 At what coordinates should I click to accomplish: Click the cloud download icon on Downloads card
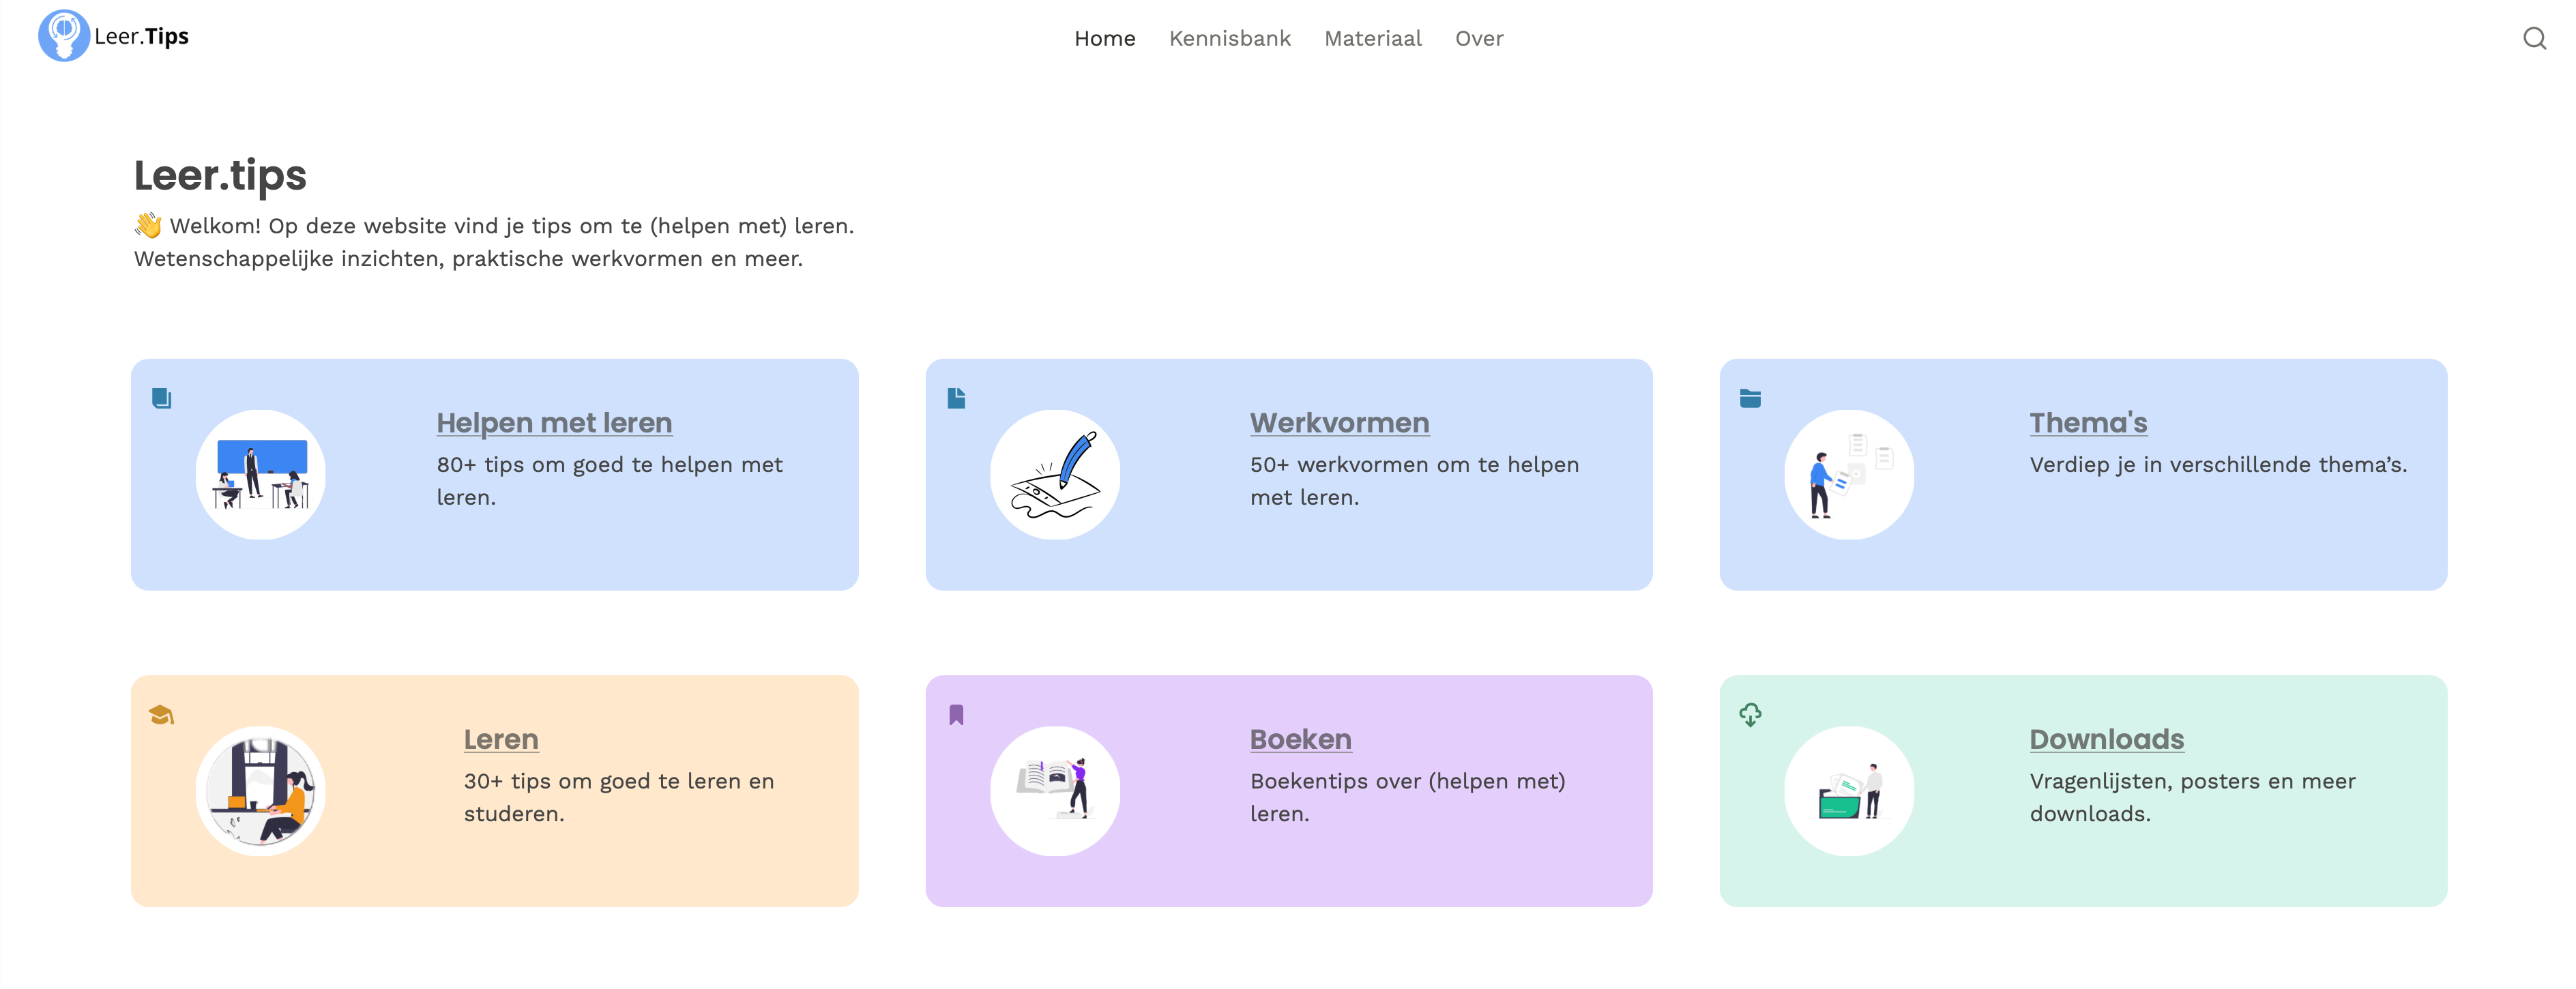pos(1749,714)
